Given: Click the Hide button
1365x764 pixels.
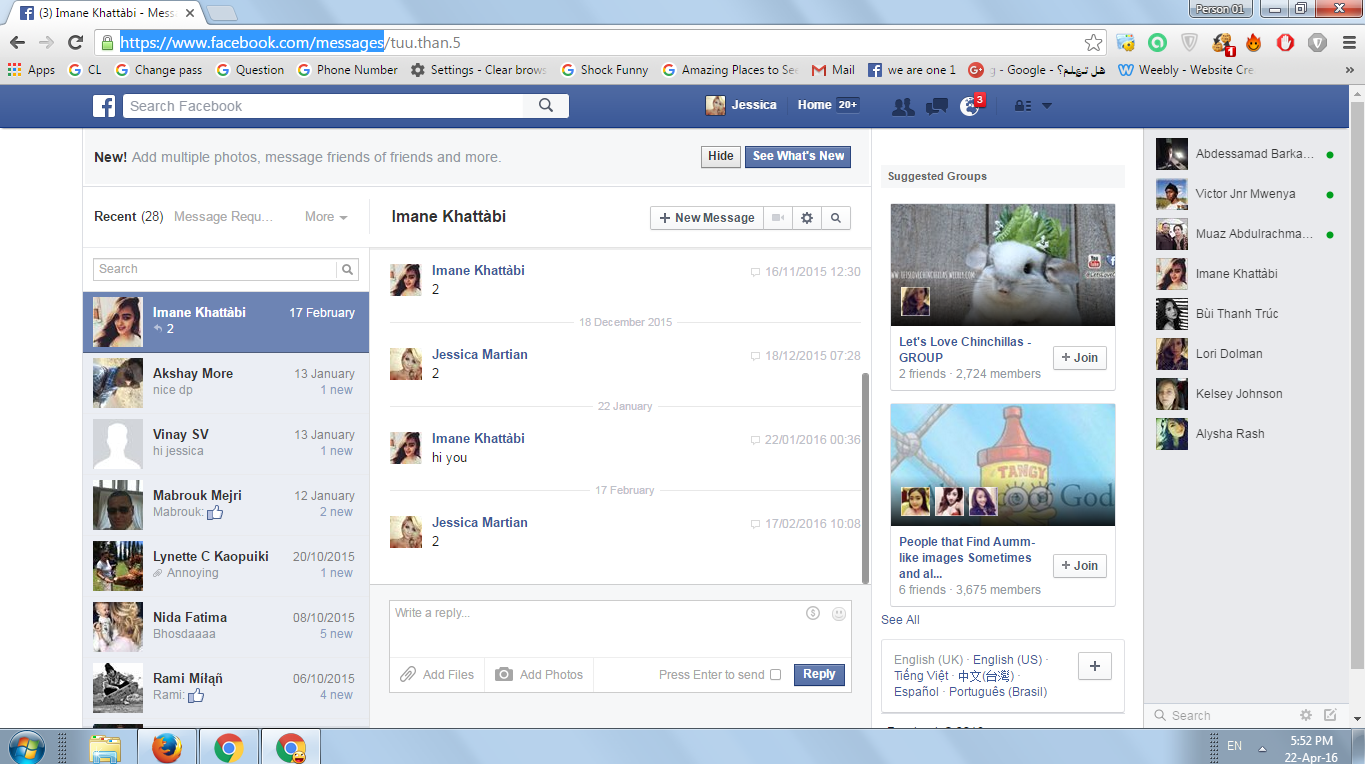Looking at the screenshot, I should (721, 156).
